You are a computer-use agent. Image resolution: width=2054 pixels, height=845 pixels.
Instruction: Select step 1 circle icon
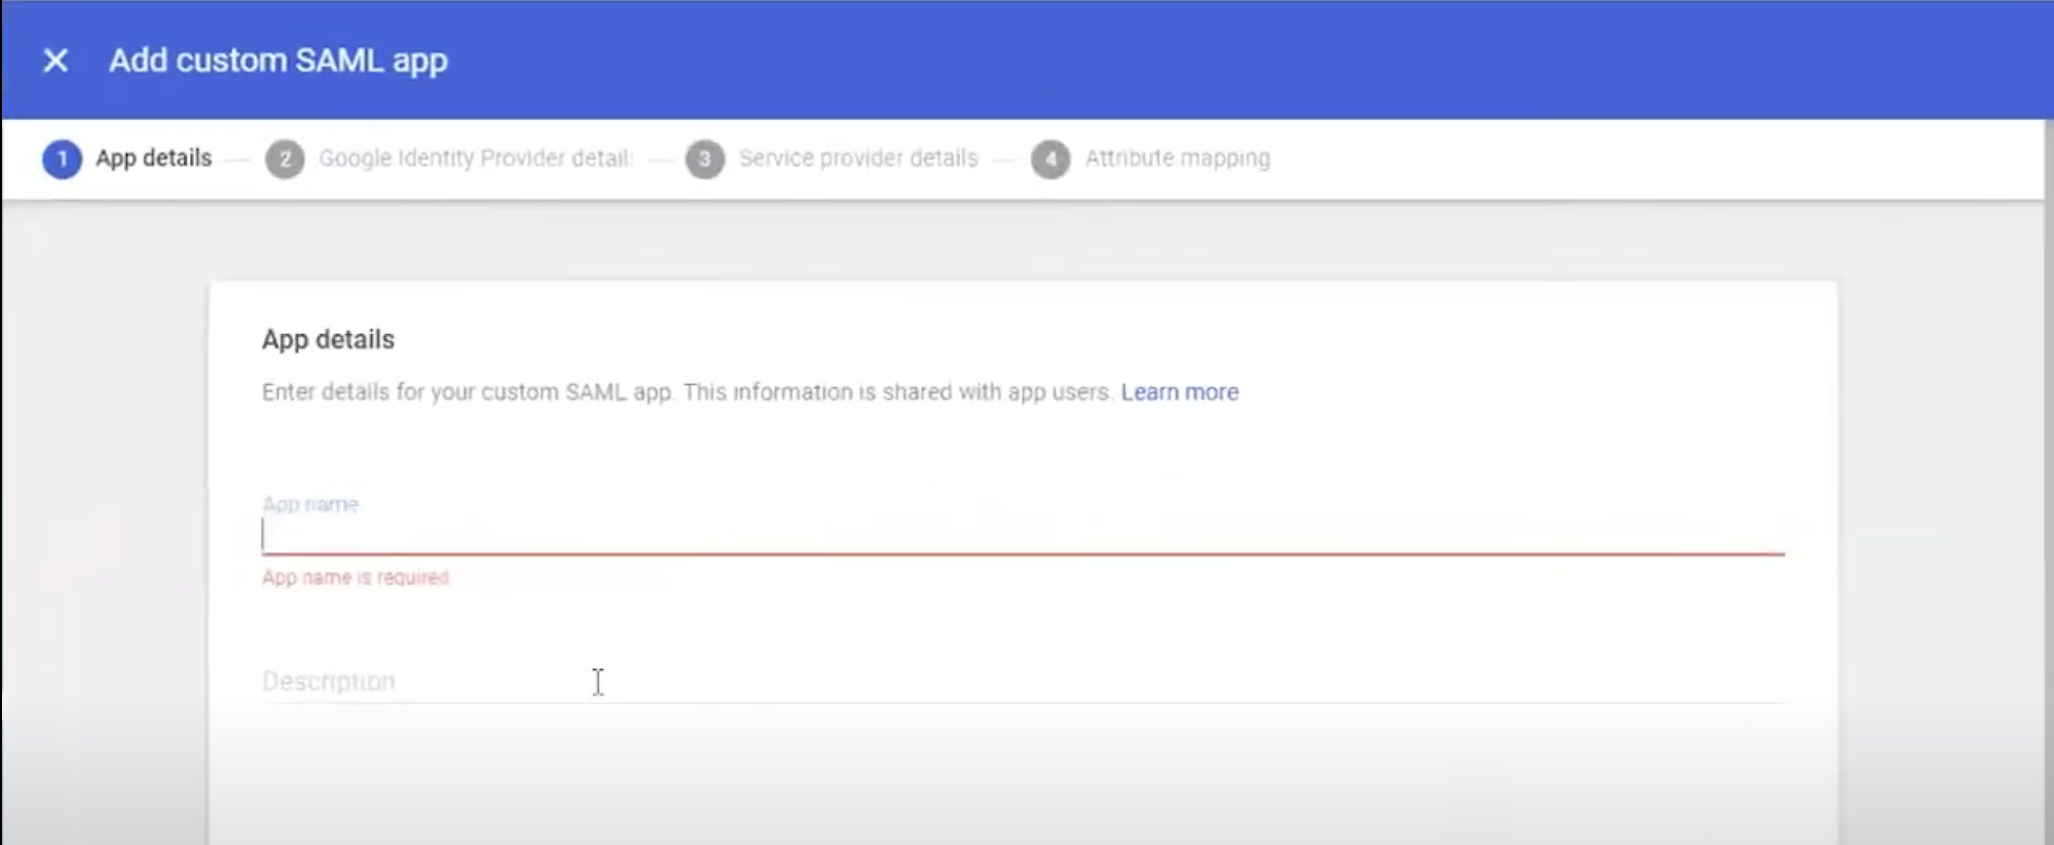[x=62, y=159]
